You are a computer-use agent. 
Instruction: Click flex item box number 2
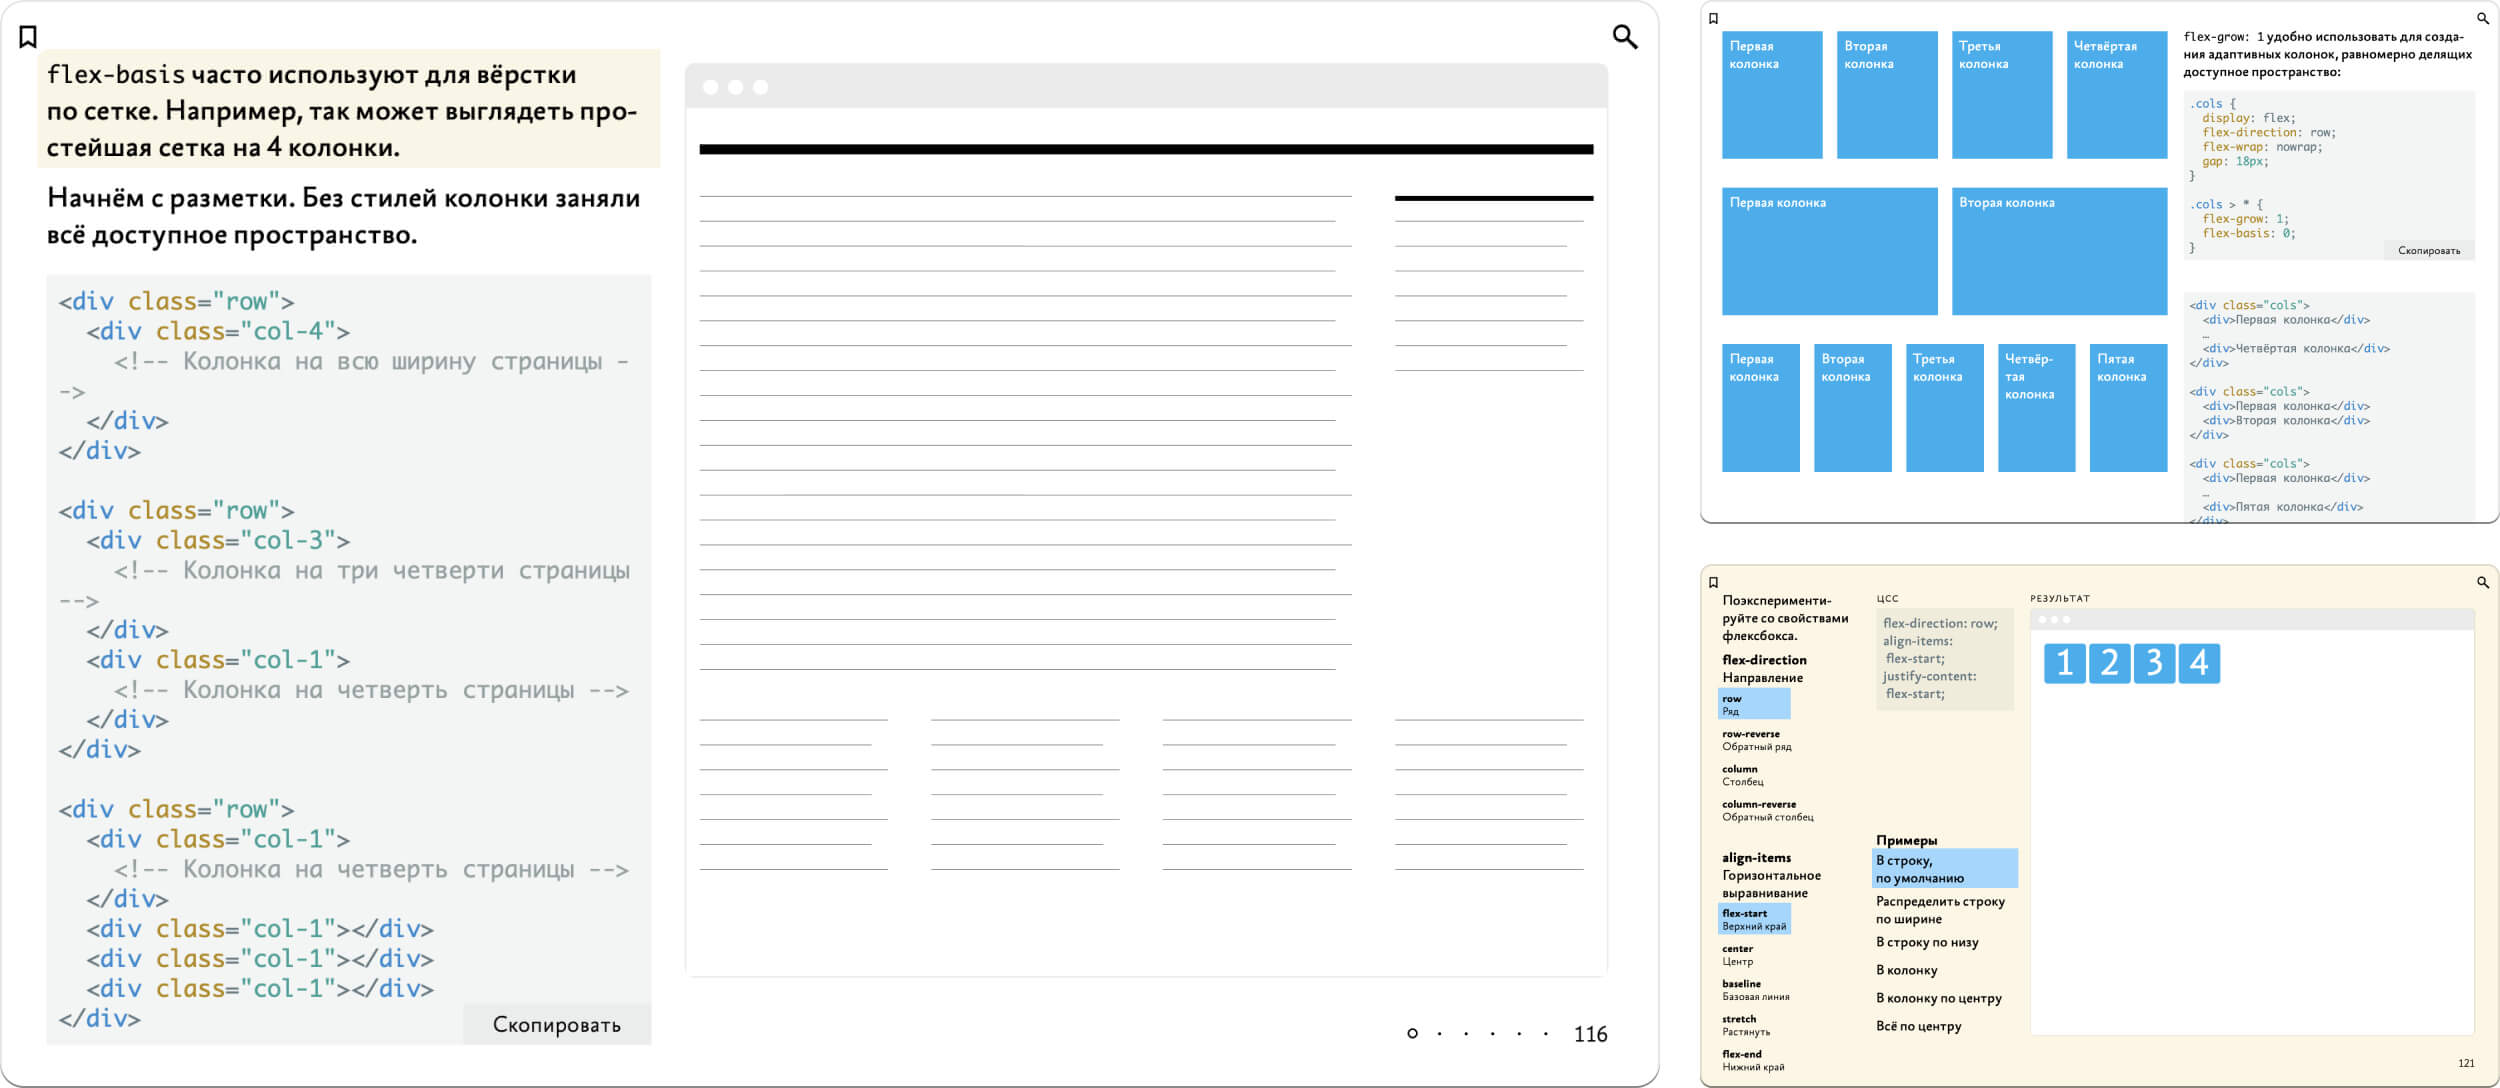[x=2109, y=663]
